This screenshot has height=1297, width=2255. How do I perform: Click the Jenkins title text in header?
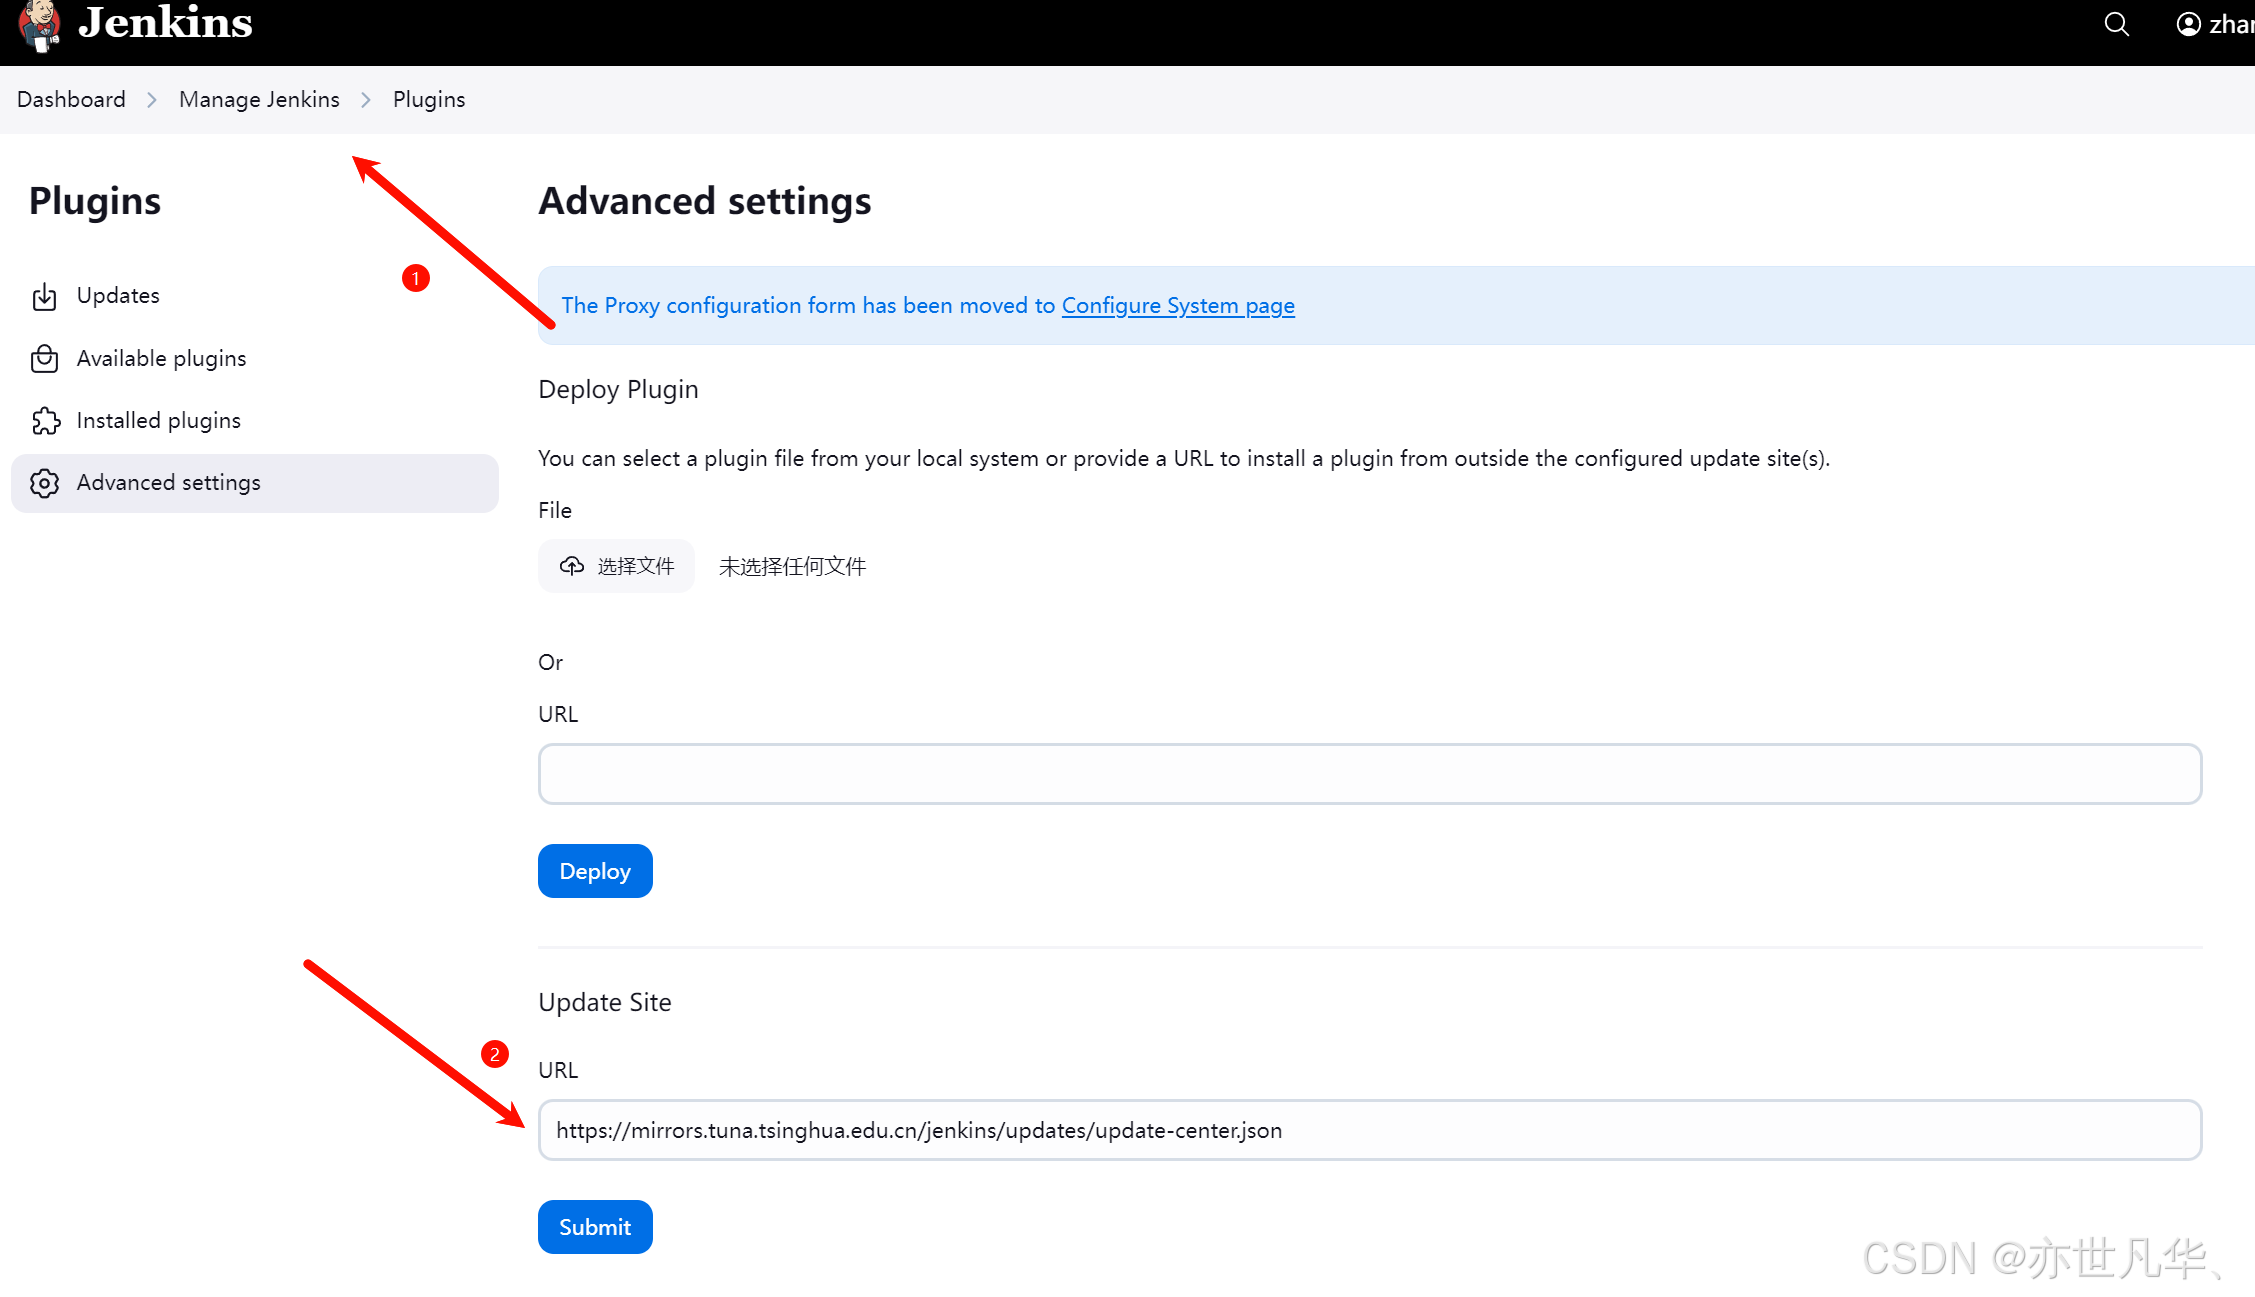click(165, 22)
